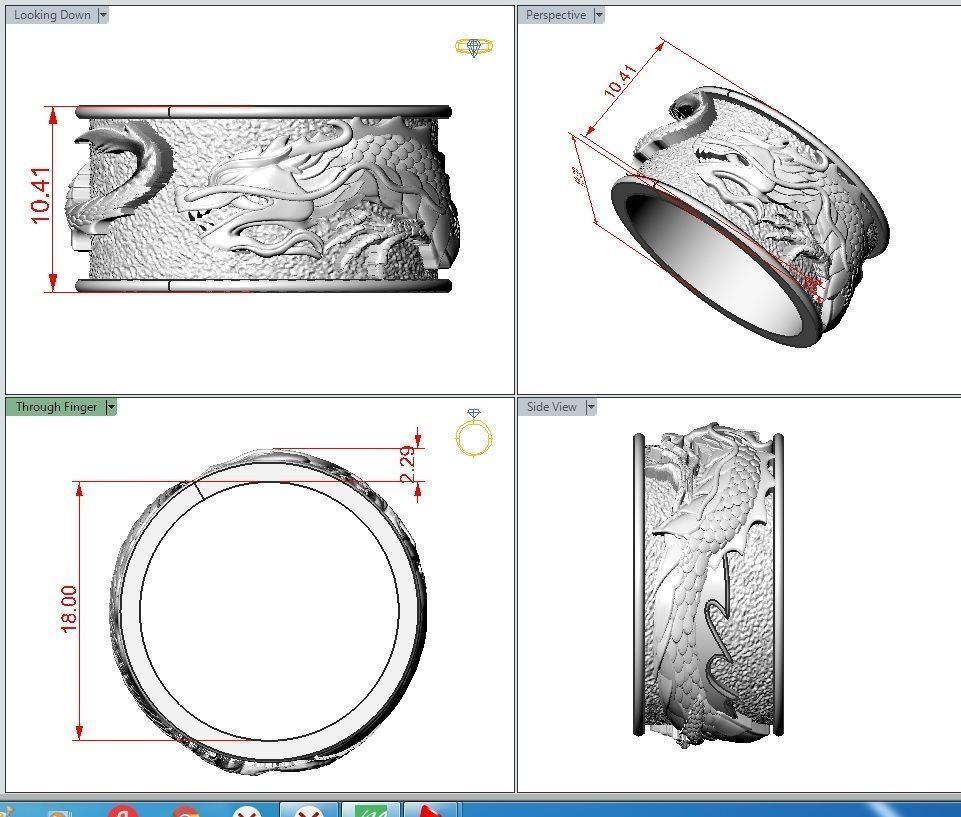Open the Through Finger viewport dropdown arrow
This screenshot has width=961, height=817.
[111, 406]
